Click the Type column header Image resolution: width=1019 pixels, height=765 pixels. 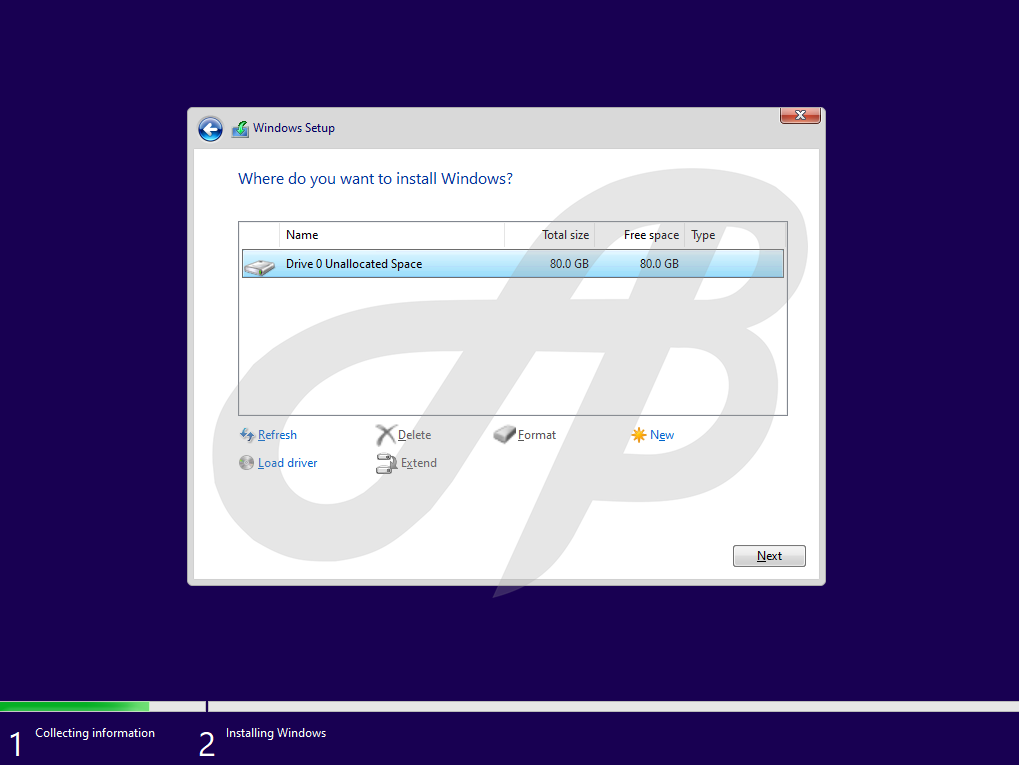tap(735, 235)
